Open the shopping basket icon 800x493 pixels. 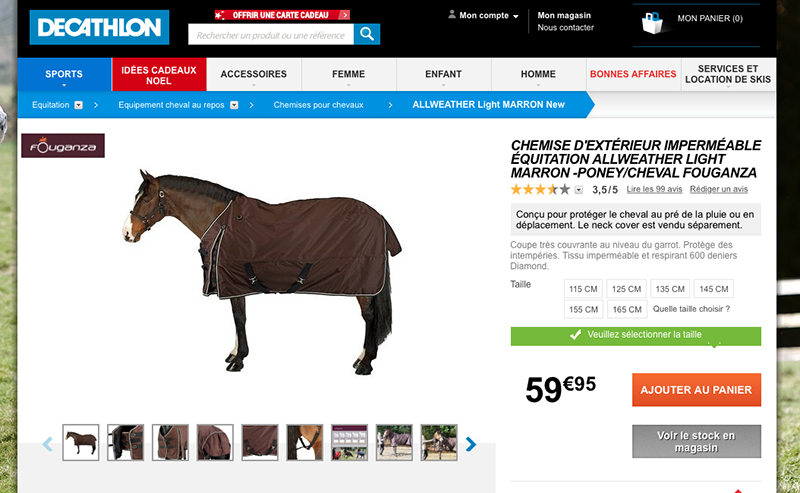(652, 23)
